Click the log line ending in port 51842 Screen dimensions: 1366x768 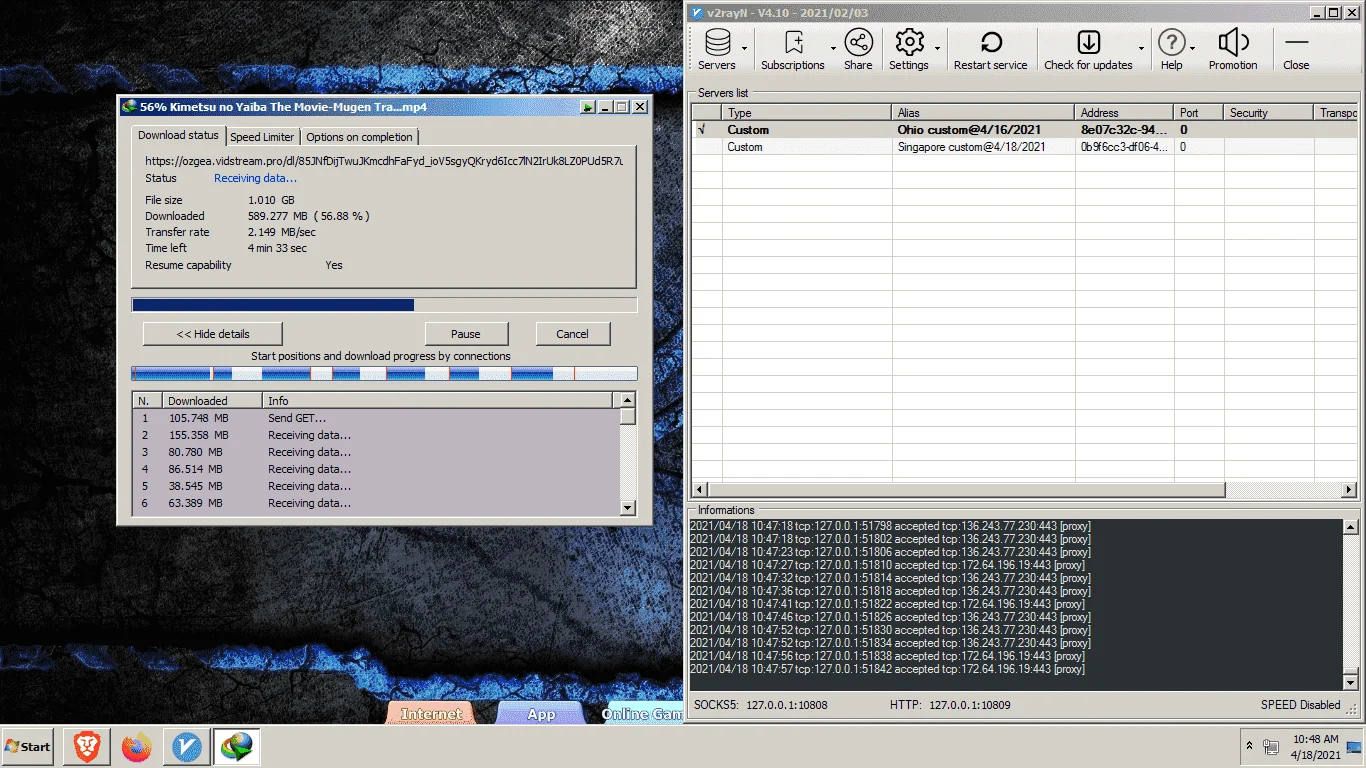(x=887, y=669)
